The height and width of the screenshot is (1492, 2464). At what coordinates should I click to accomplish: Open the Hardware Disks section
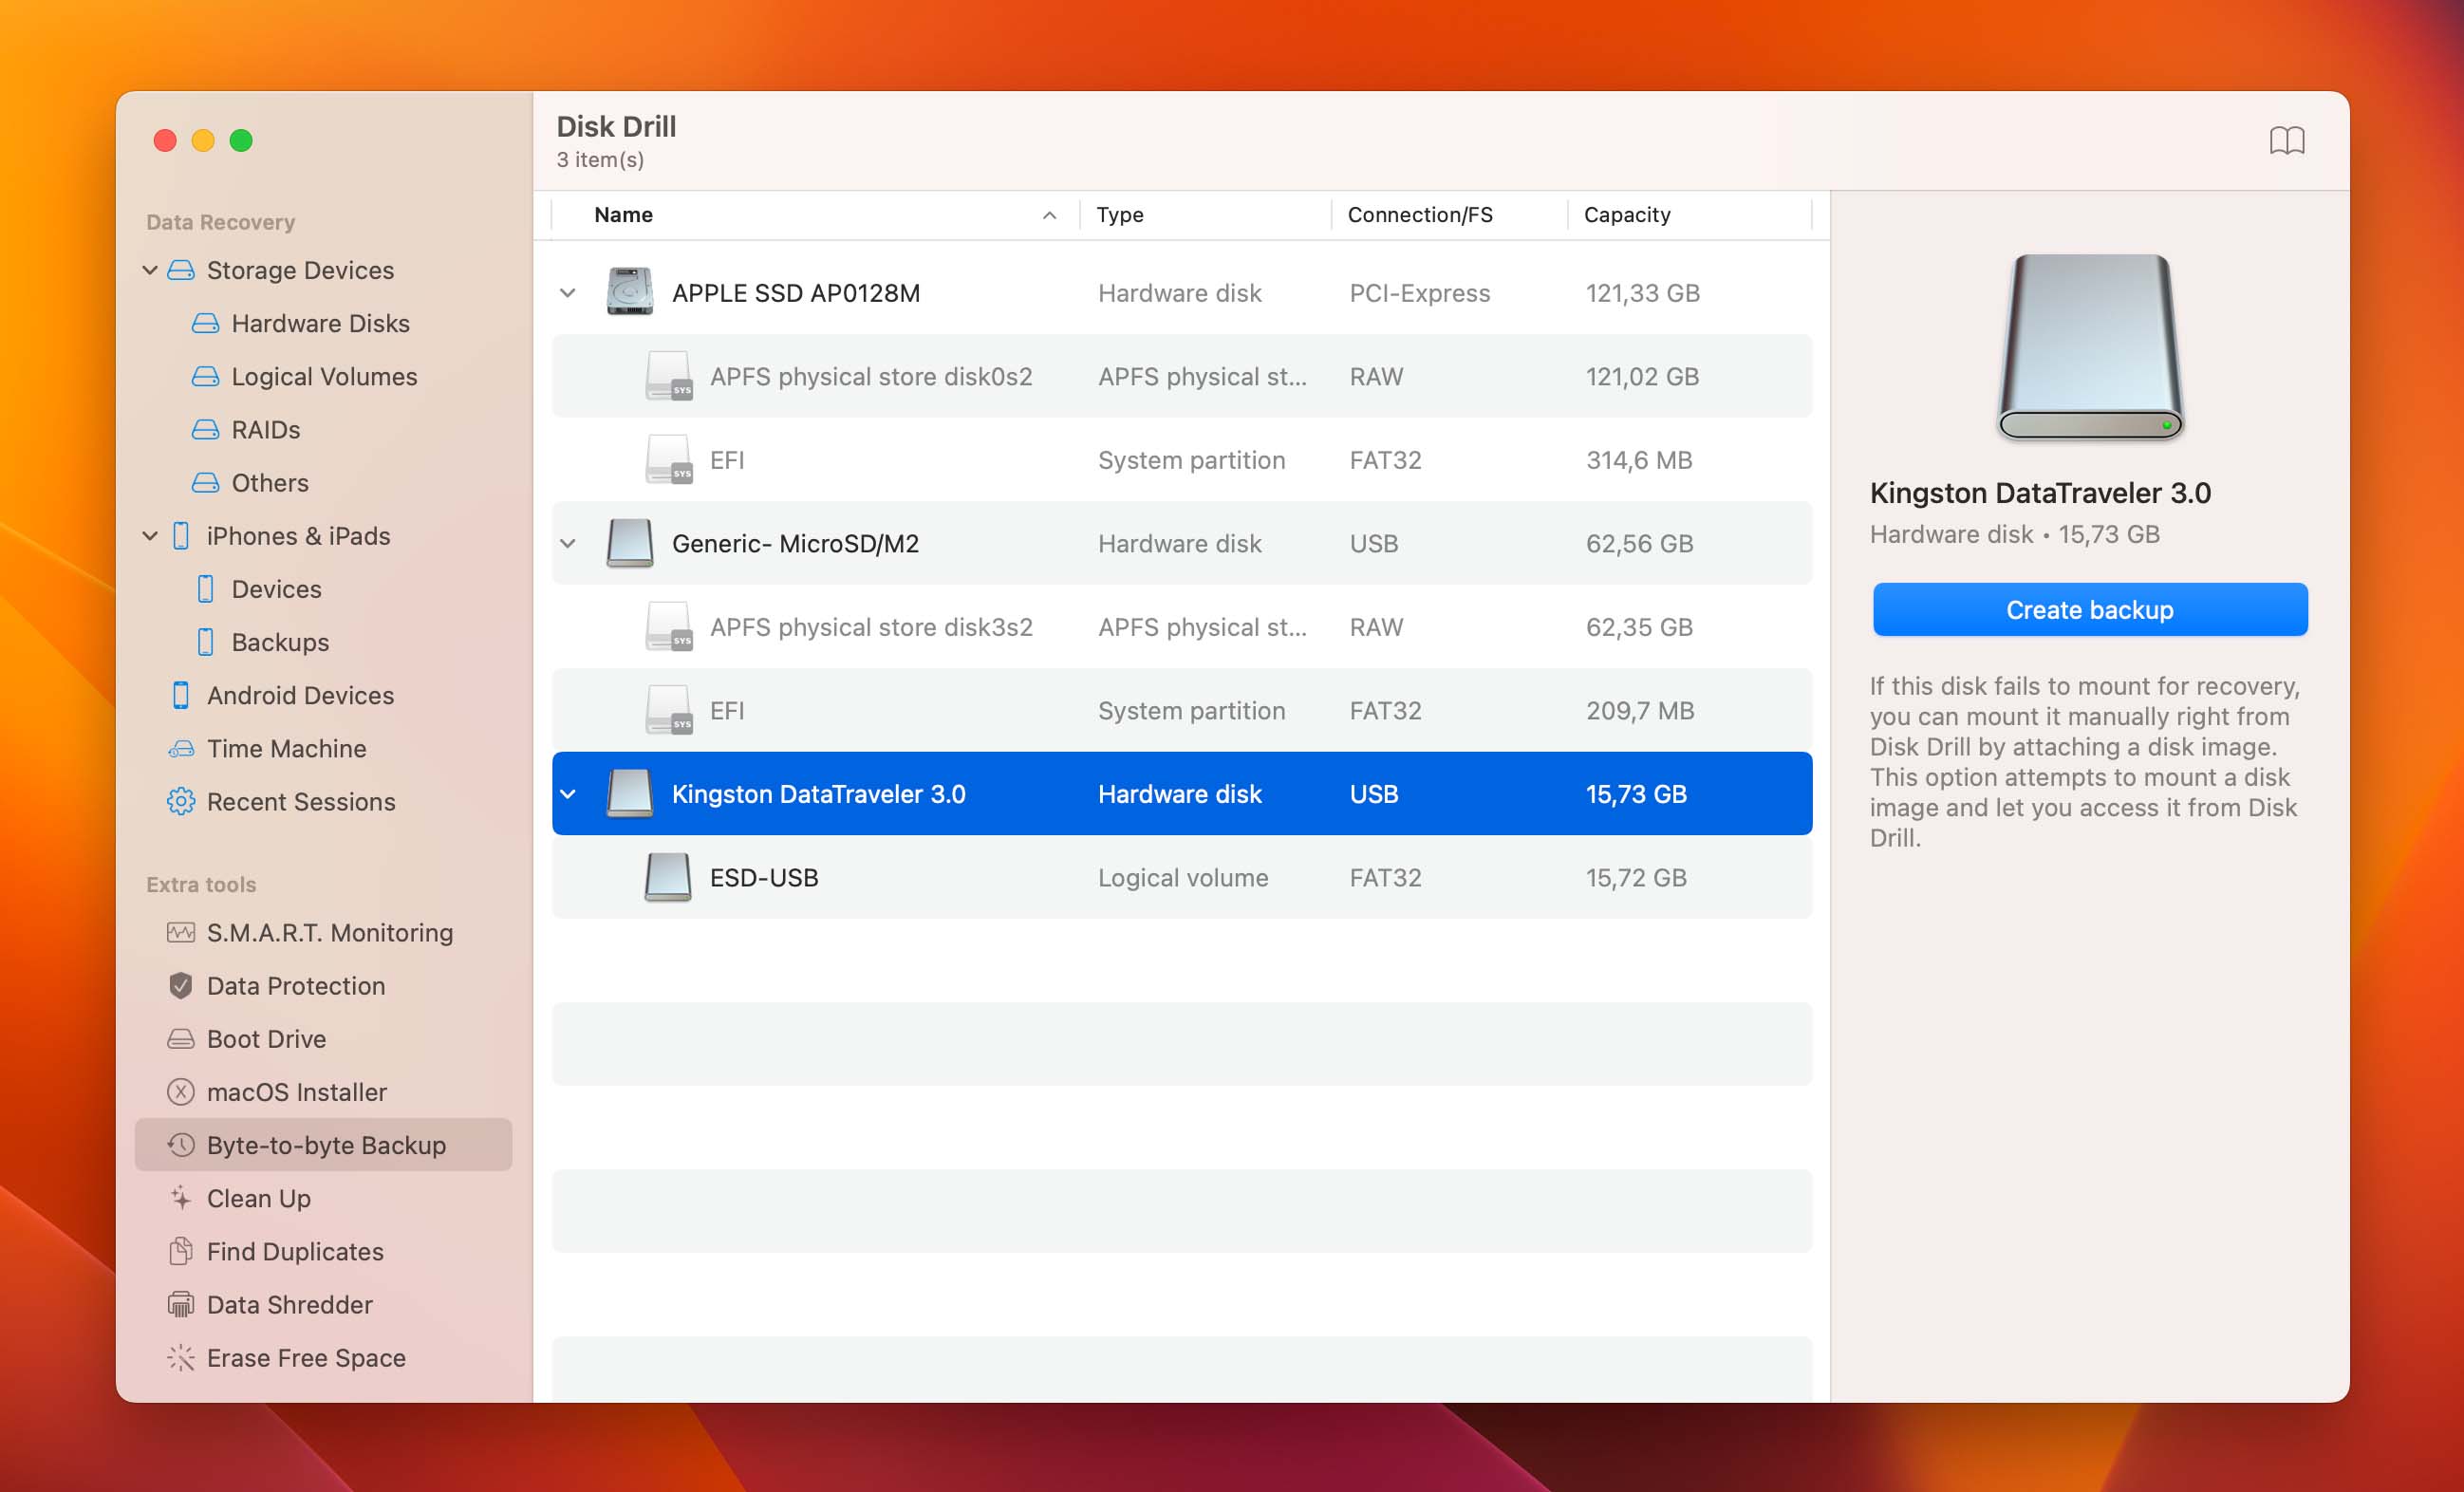320,323
